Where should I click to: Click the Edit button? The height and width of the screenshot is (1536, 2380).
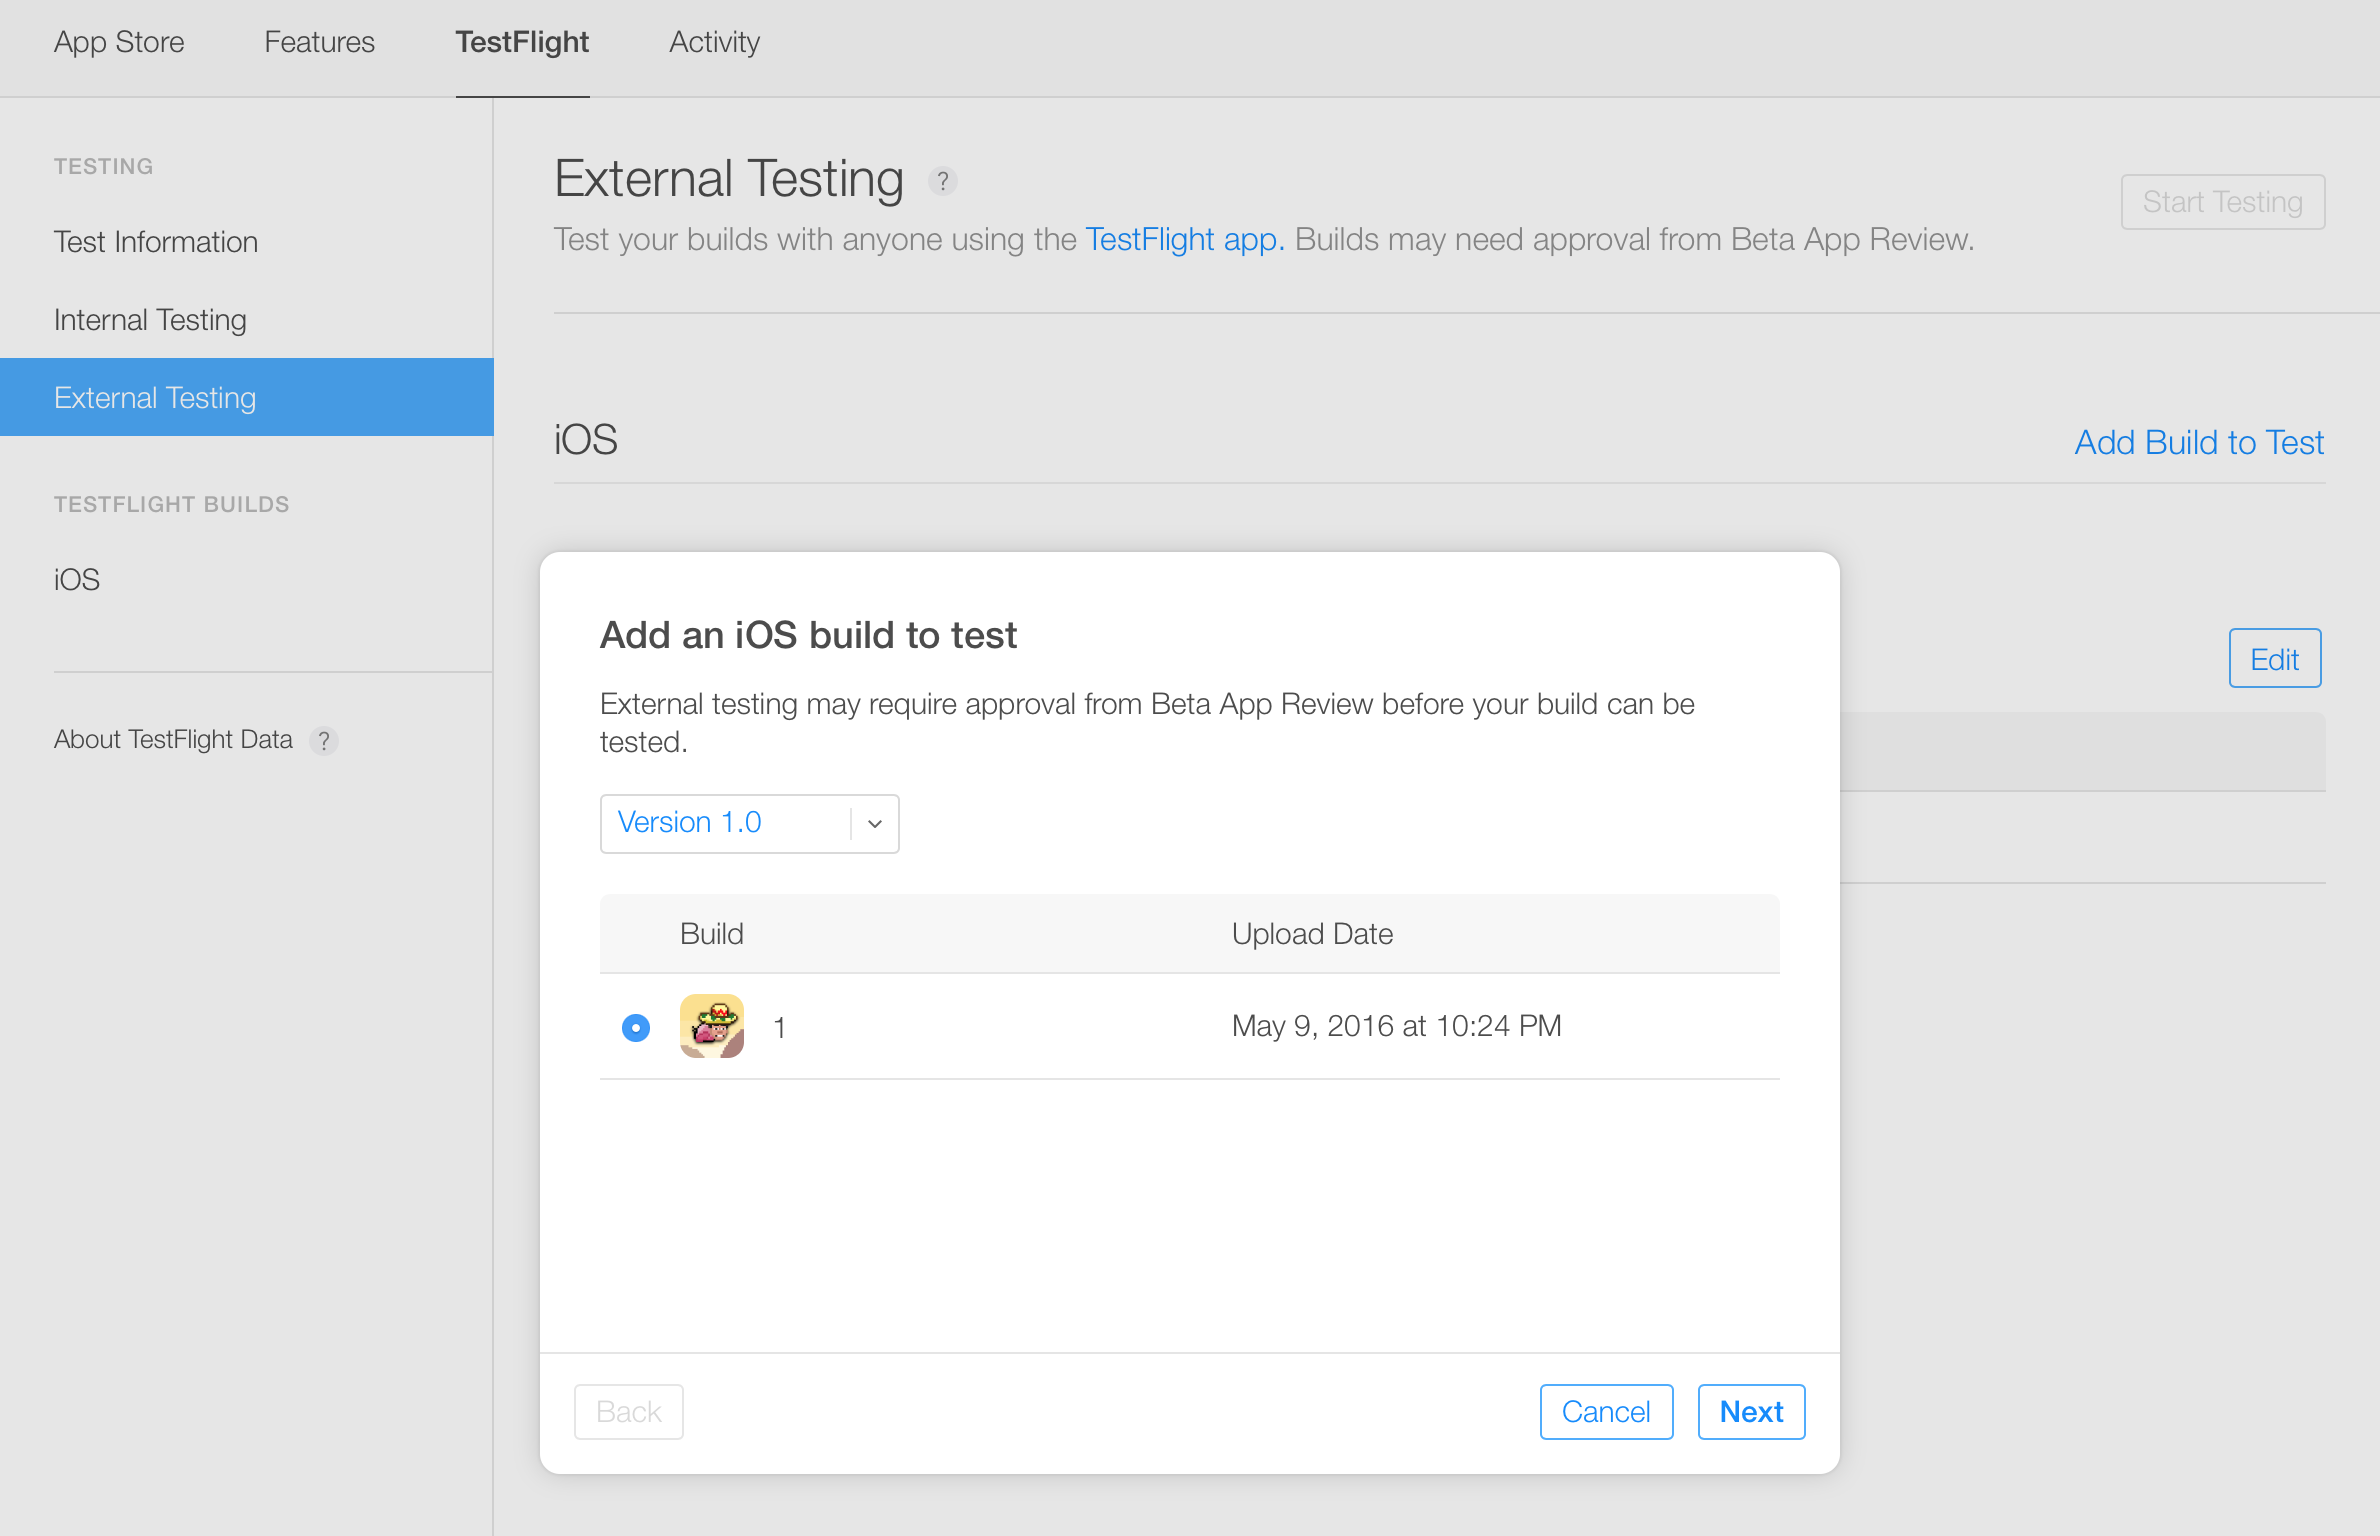click(2273, 659)
